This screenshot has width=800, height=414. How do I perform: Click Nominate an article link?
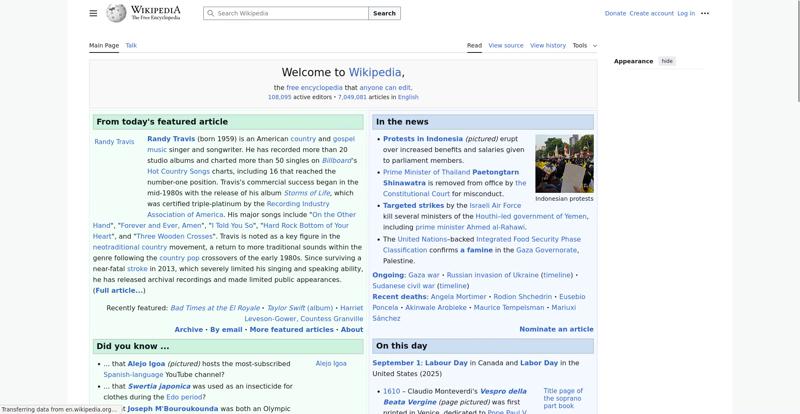pos(556,329)
